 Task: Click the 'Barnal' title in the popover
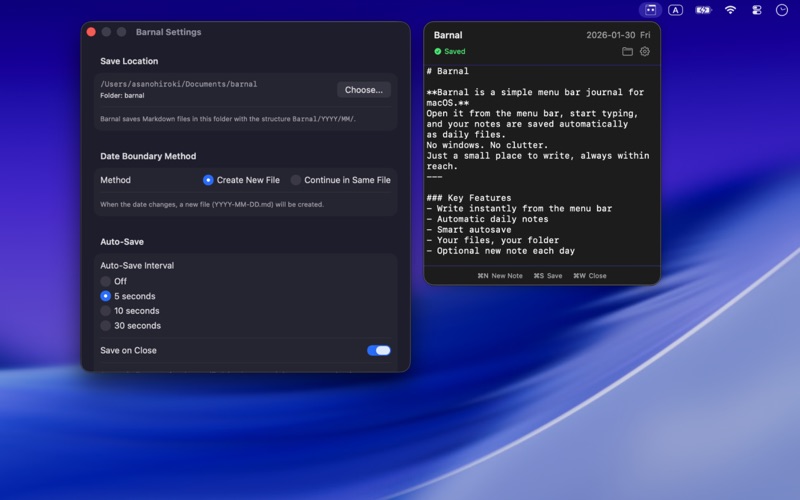click(x=448, y=35)
